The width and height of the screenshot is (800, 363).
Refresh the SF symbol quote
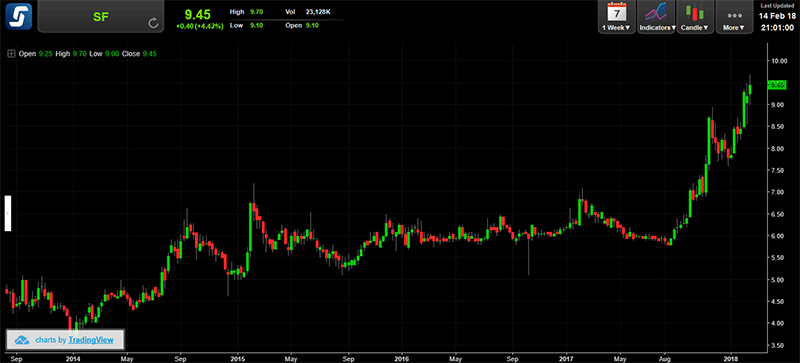[153, 23]
